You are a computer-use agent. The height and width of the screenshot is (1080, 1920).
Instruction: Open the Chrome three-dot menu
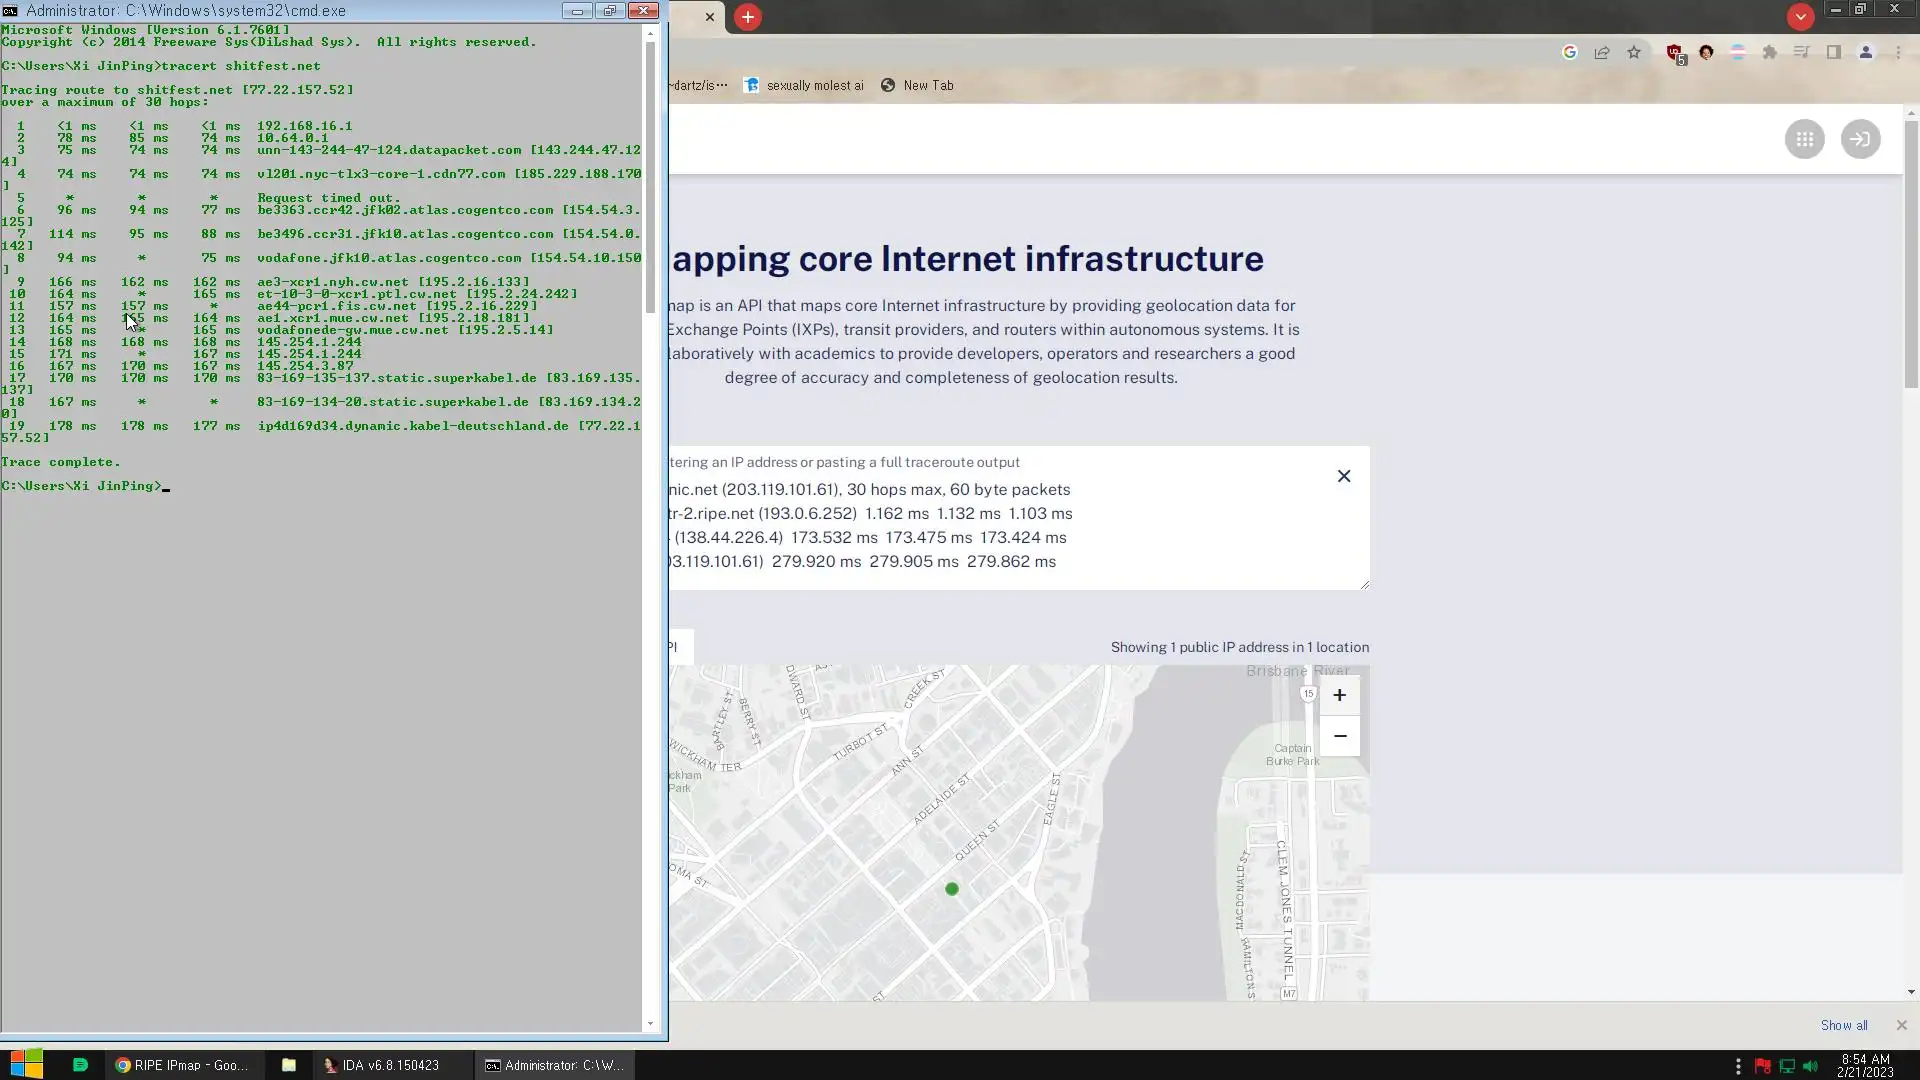point(1898,53)
